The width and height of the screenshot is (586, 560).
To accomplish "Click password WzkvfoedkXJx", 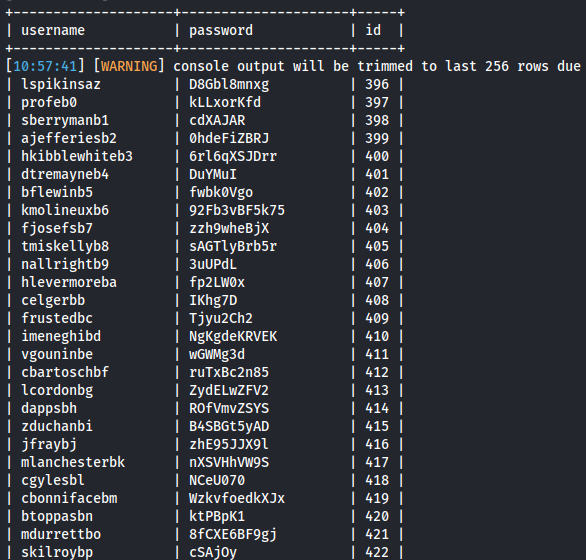I will click(237, 498).
